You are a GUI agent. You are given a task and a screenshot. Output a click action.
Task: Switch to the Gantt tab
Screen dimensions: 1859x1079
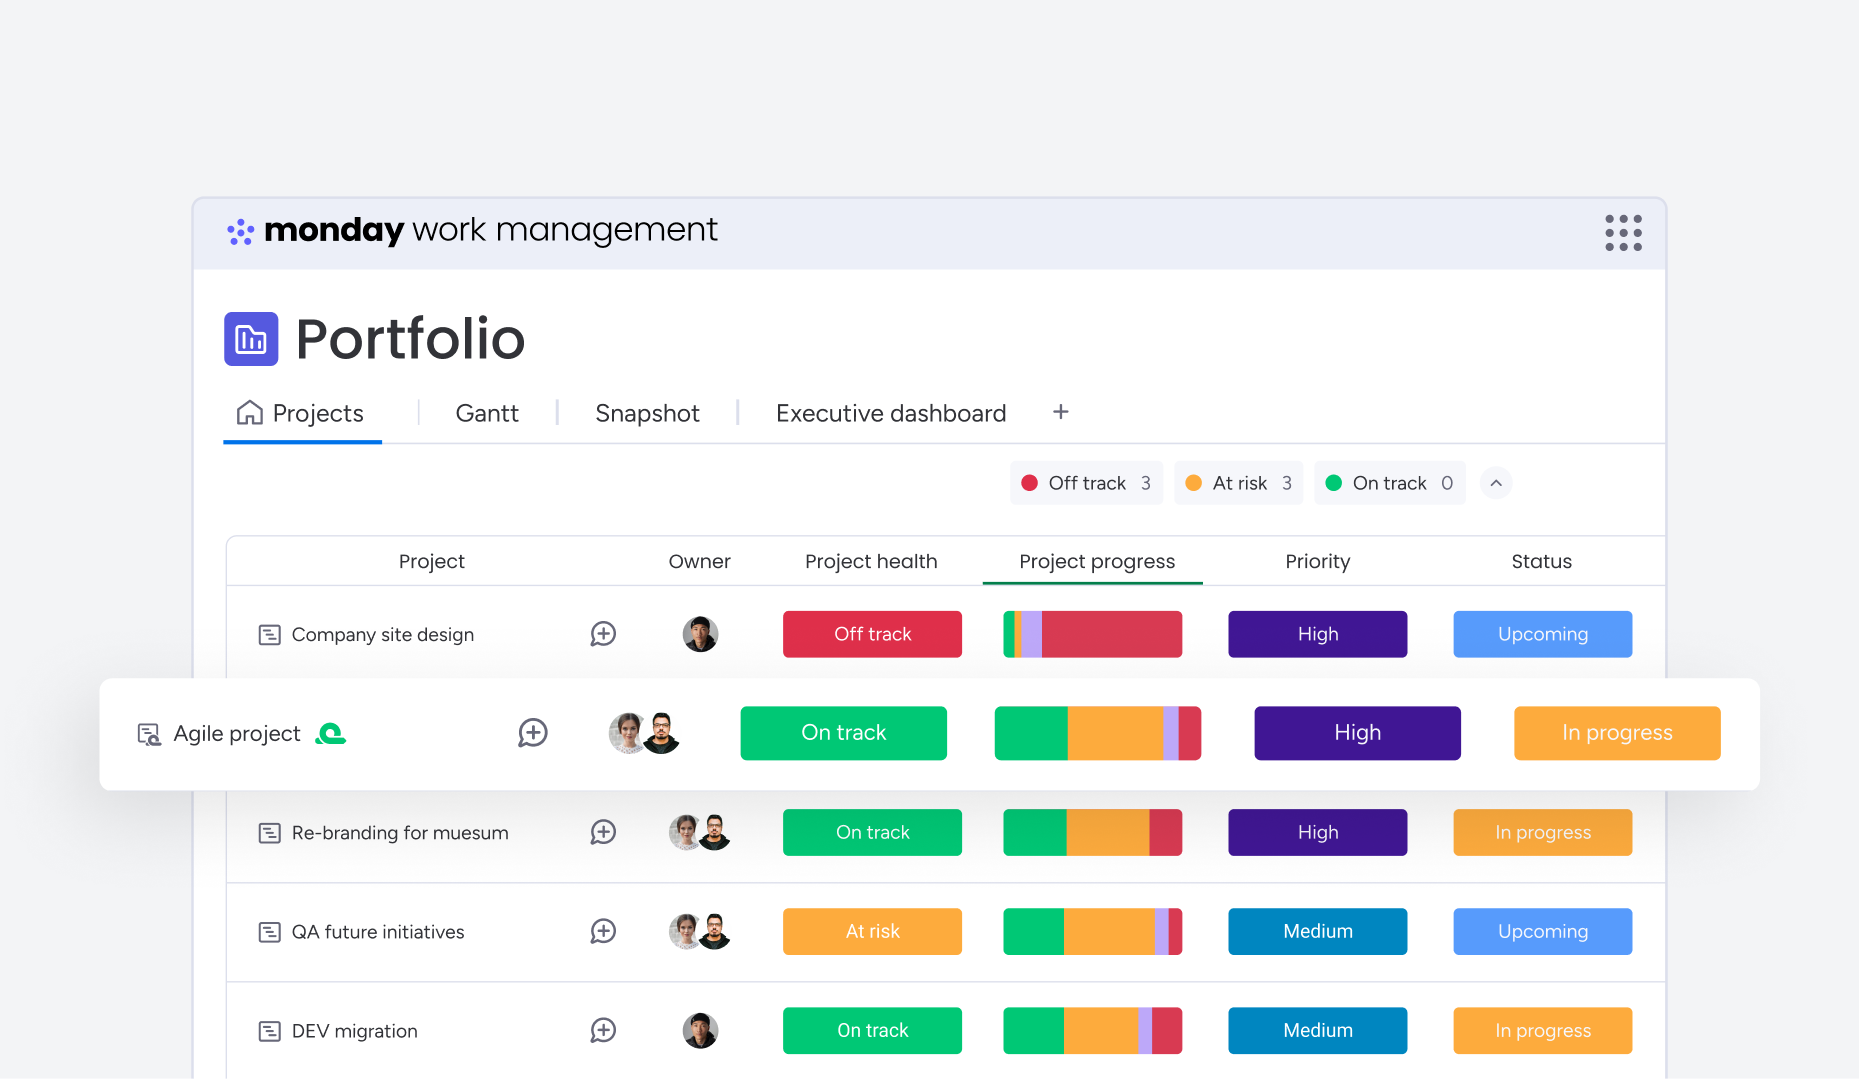pyautogui.click(x=487, y=413)
